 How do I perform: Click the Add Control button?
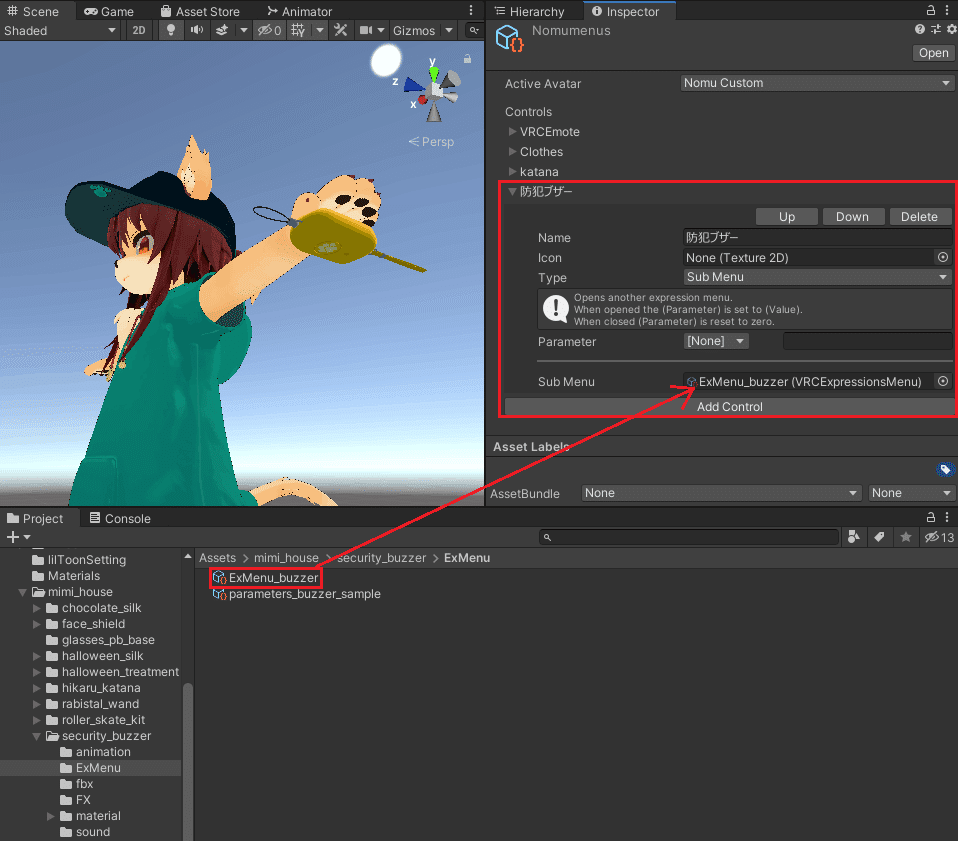tap(729, 407)
